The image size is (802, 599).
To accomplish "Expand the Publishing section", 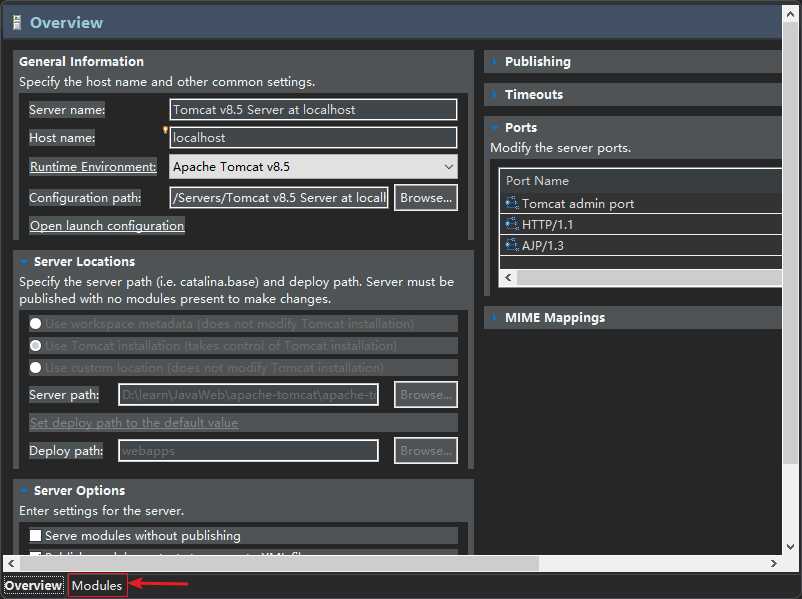I will 494,62.
